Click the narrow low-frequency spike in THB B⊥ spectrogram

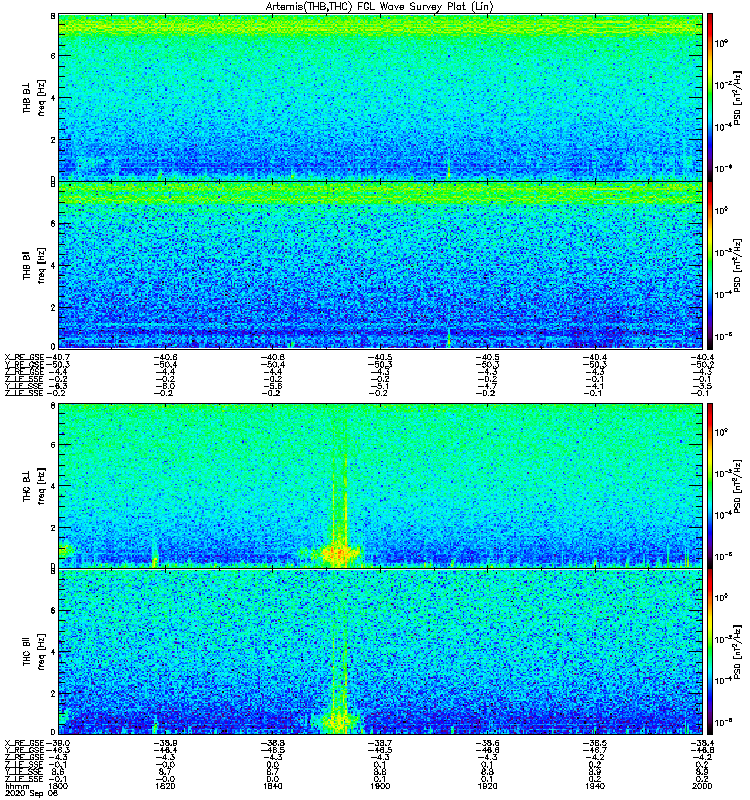[448, 169]
